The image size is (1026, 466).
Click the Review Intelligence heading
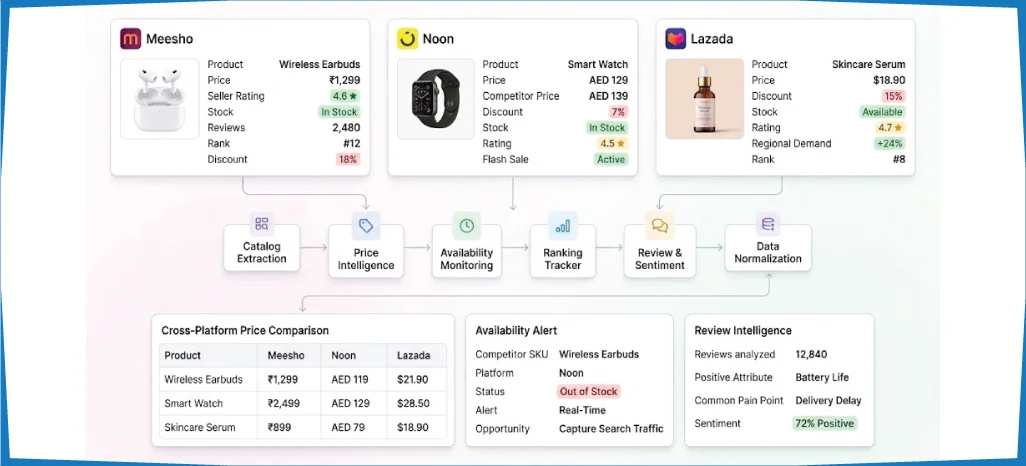pyautogui.click(x=743, y=331)
